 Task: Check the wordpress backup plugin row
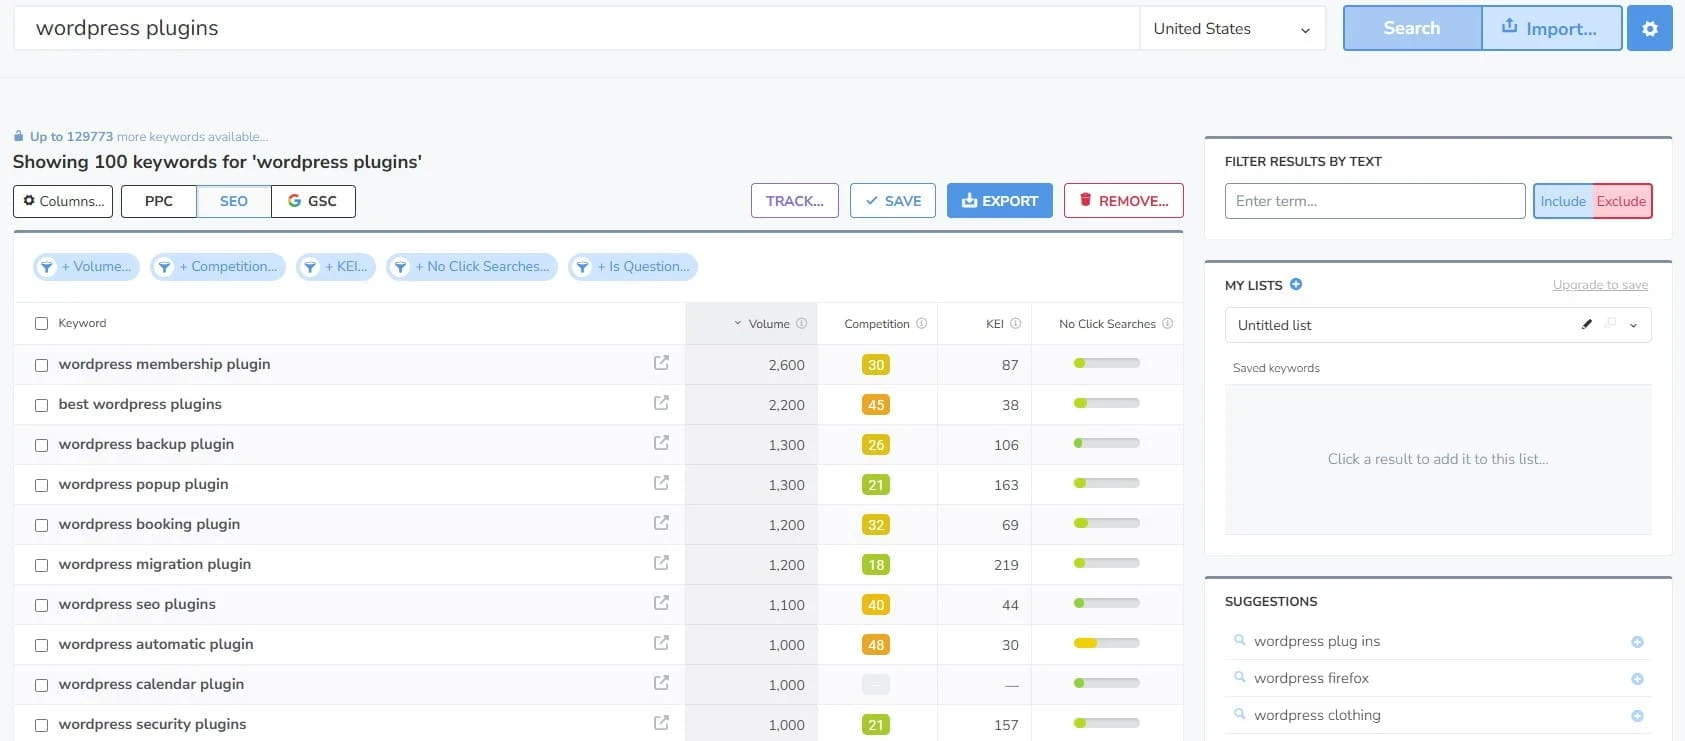pyautogui.click(x=41, y=445)
